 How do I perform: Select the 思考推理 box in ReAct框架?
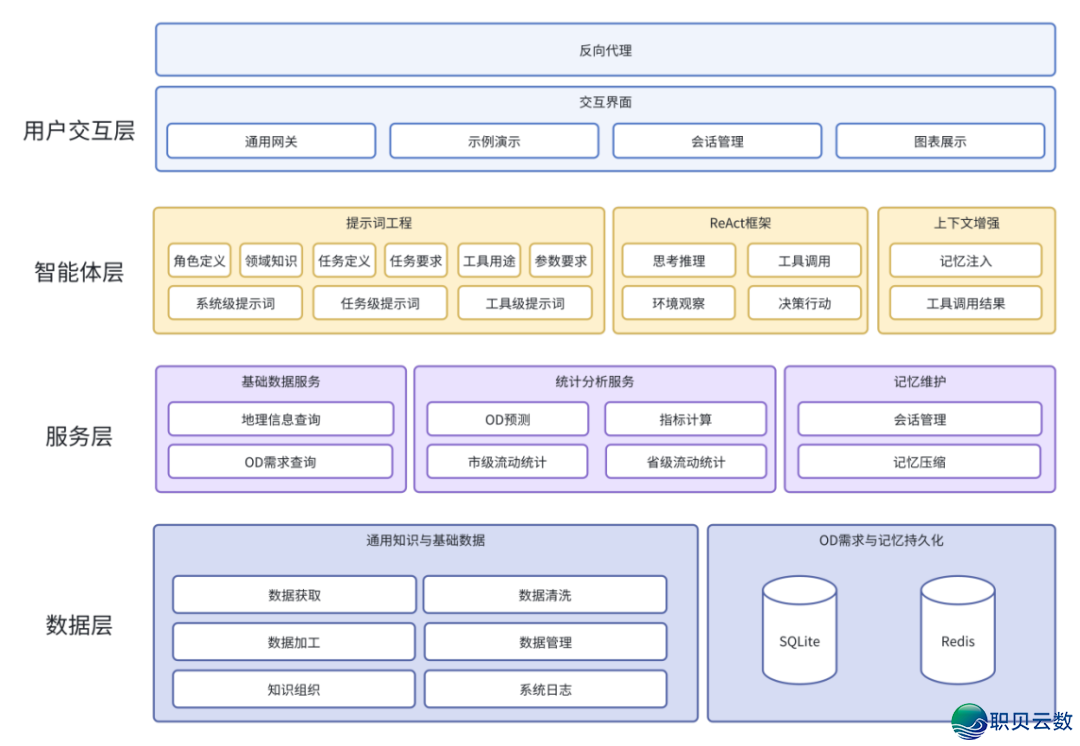coord(679,261)
